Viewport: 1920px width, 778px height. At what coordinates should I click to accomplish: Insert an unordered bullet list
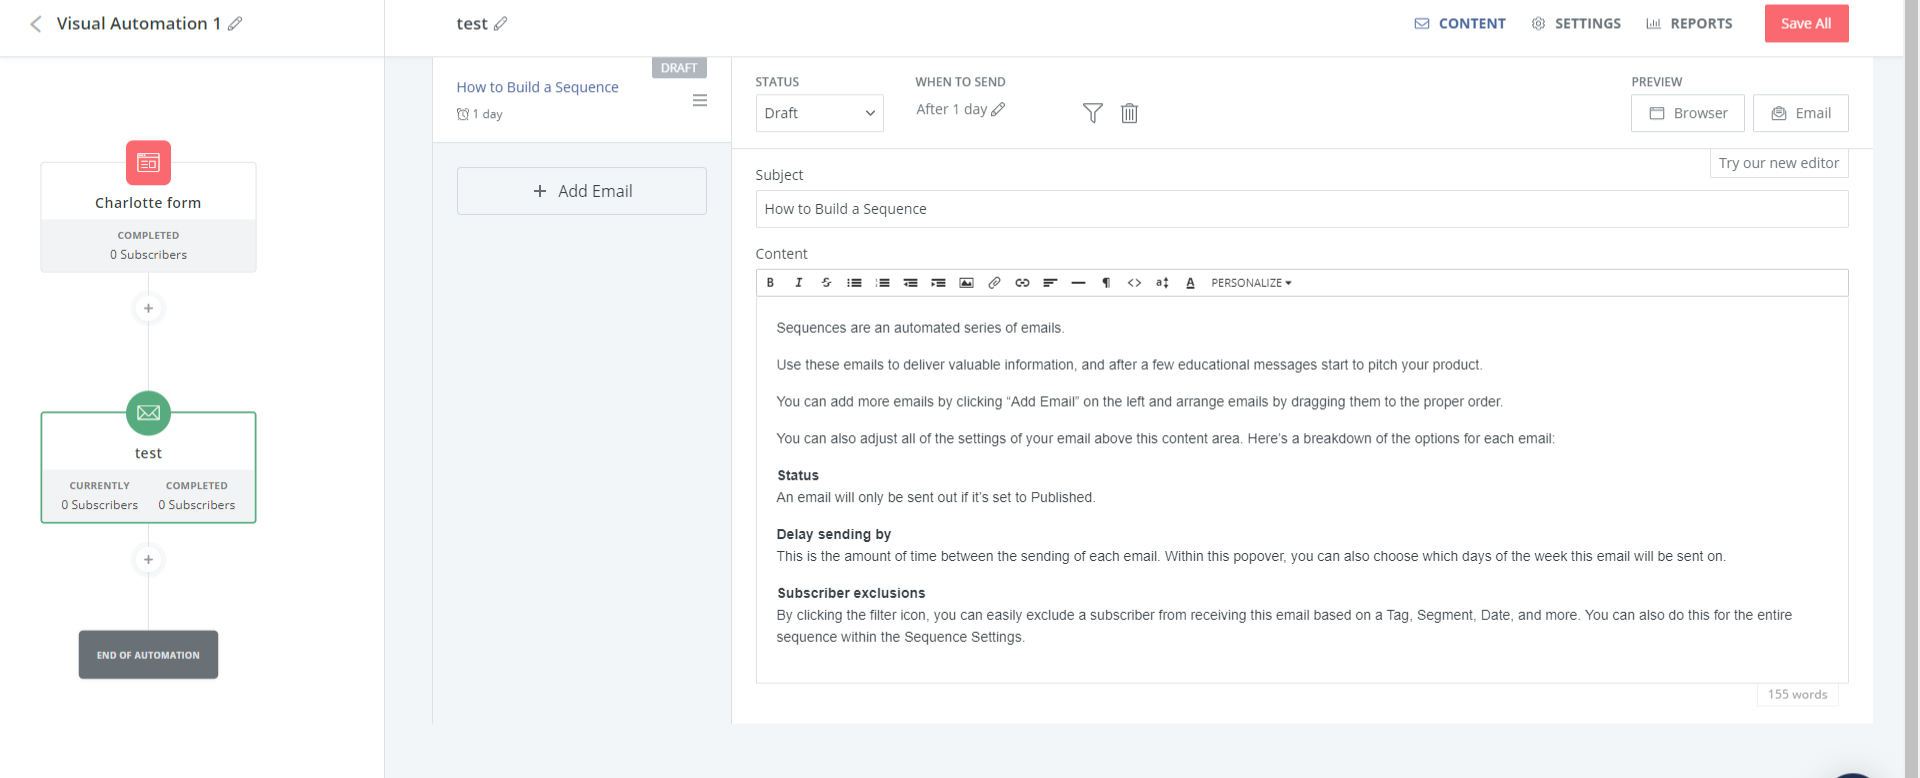pos(854,283)
